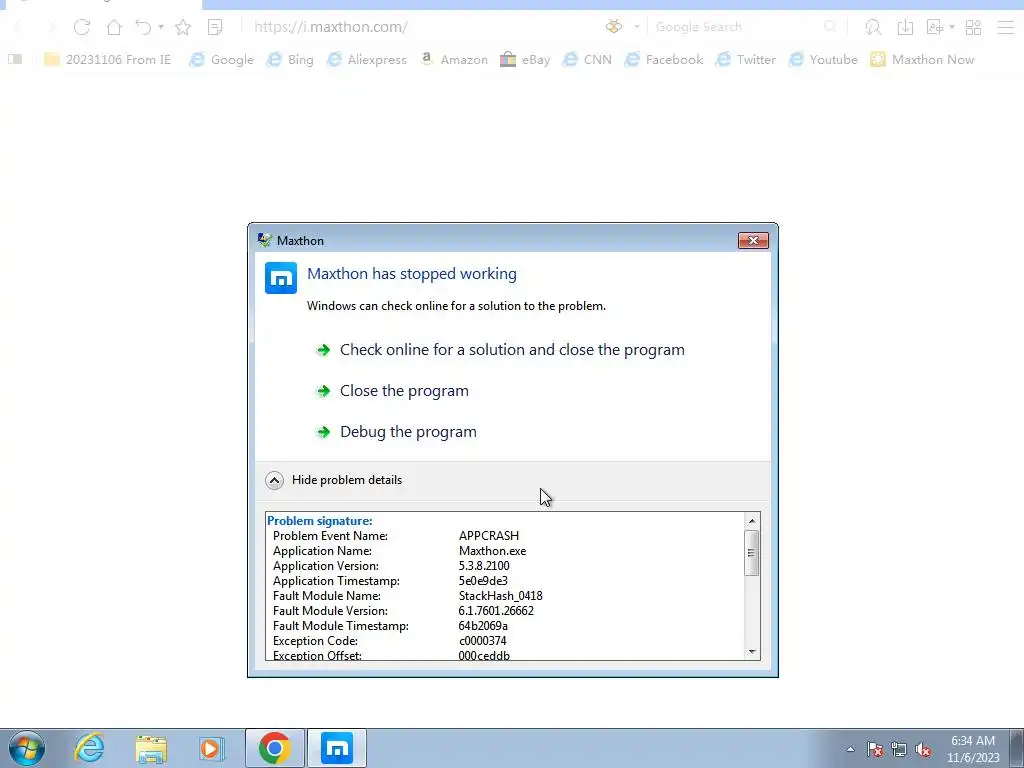Open the Aliexpress bookmark

click(x=366, y=59)
